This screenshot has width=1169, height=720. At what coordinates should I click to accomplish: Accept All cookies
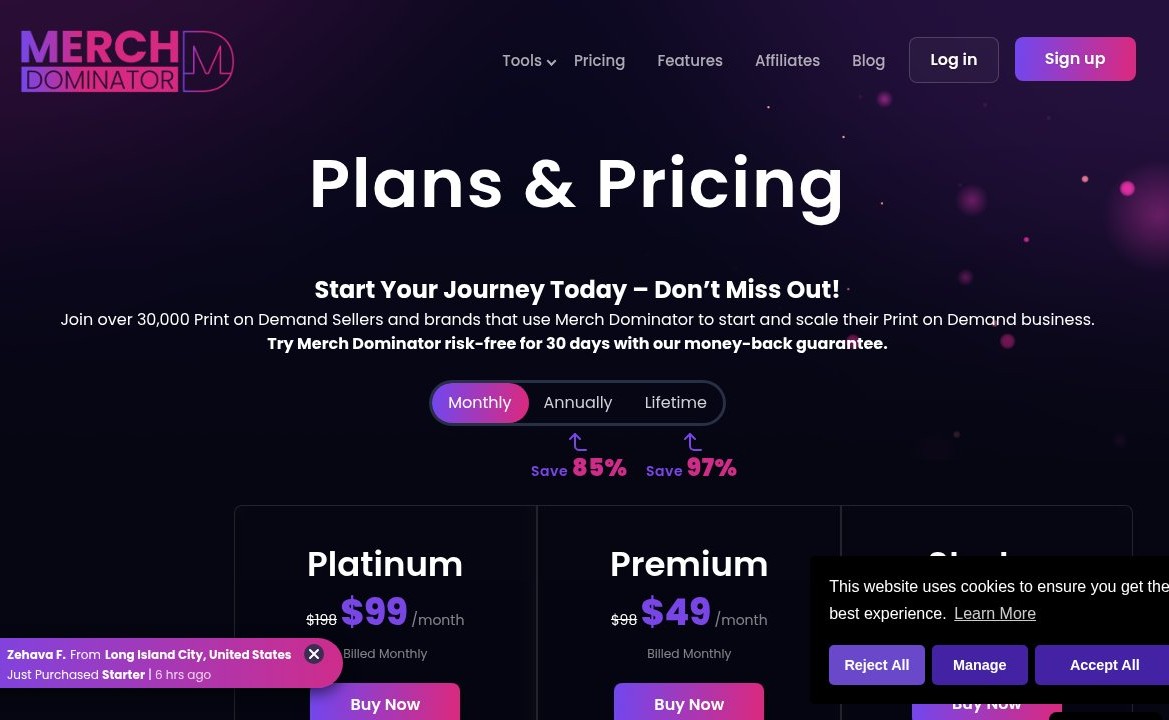point(1102,665)
